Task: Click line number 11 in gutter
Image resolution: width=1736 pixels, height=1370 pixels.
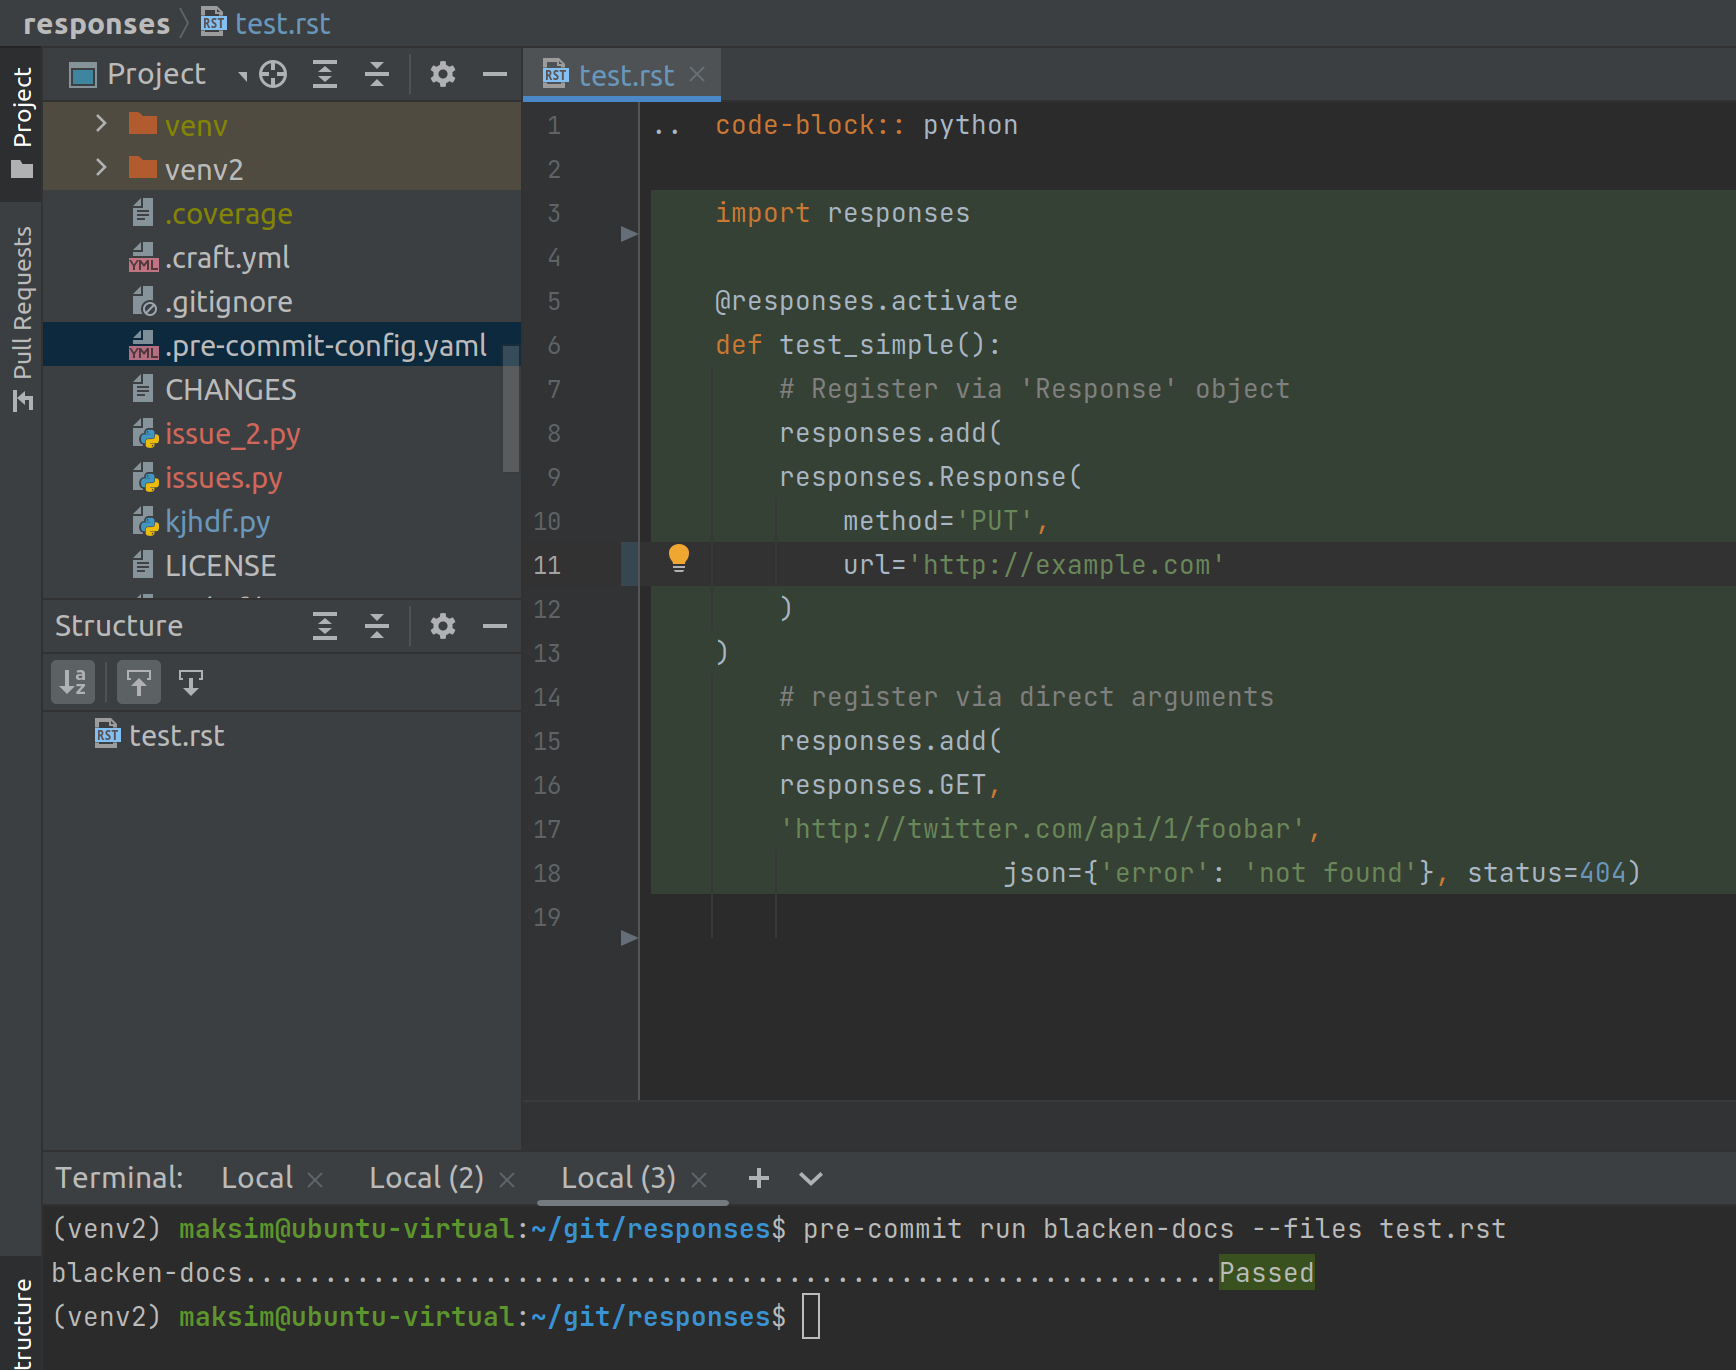Action: pos(547,565)
